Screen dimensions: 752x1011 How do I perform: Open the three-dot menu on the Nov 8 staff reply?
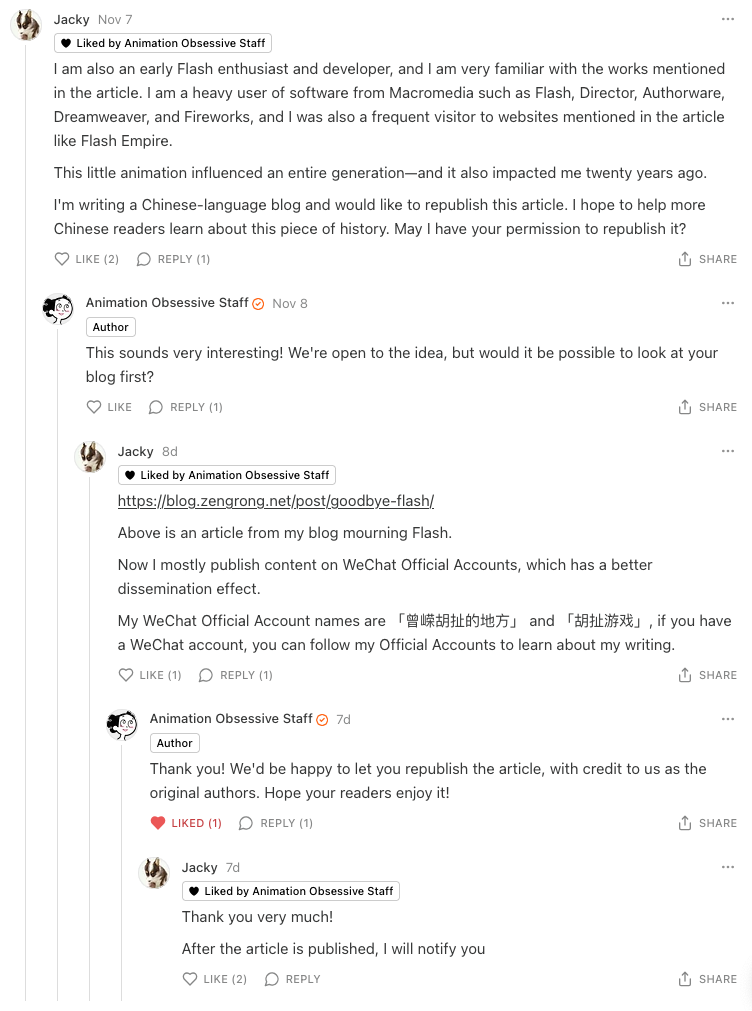(727, 302)
